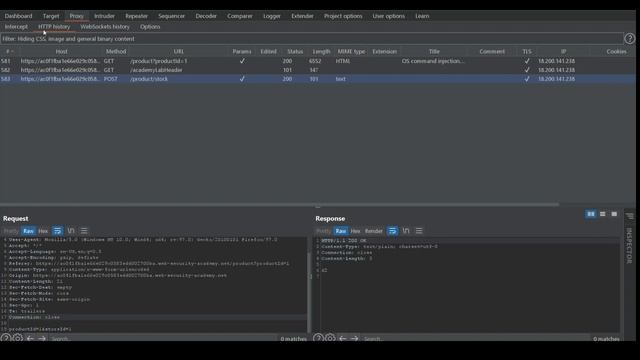
Task: Sort history by Status column
Action: click(295, 51)
